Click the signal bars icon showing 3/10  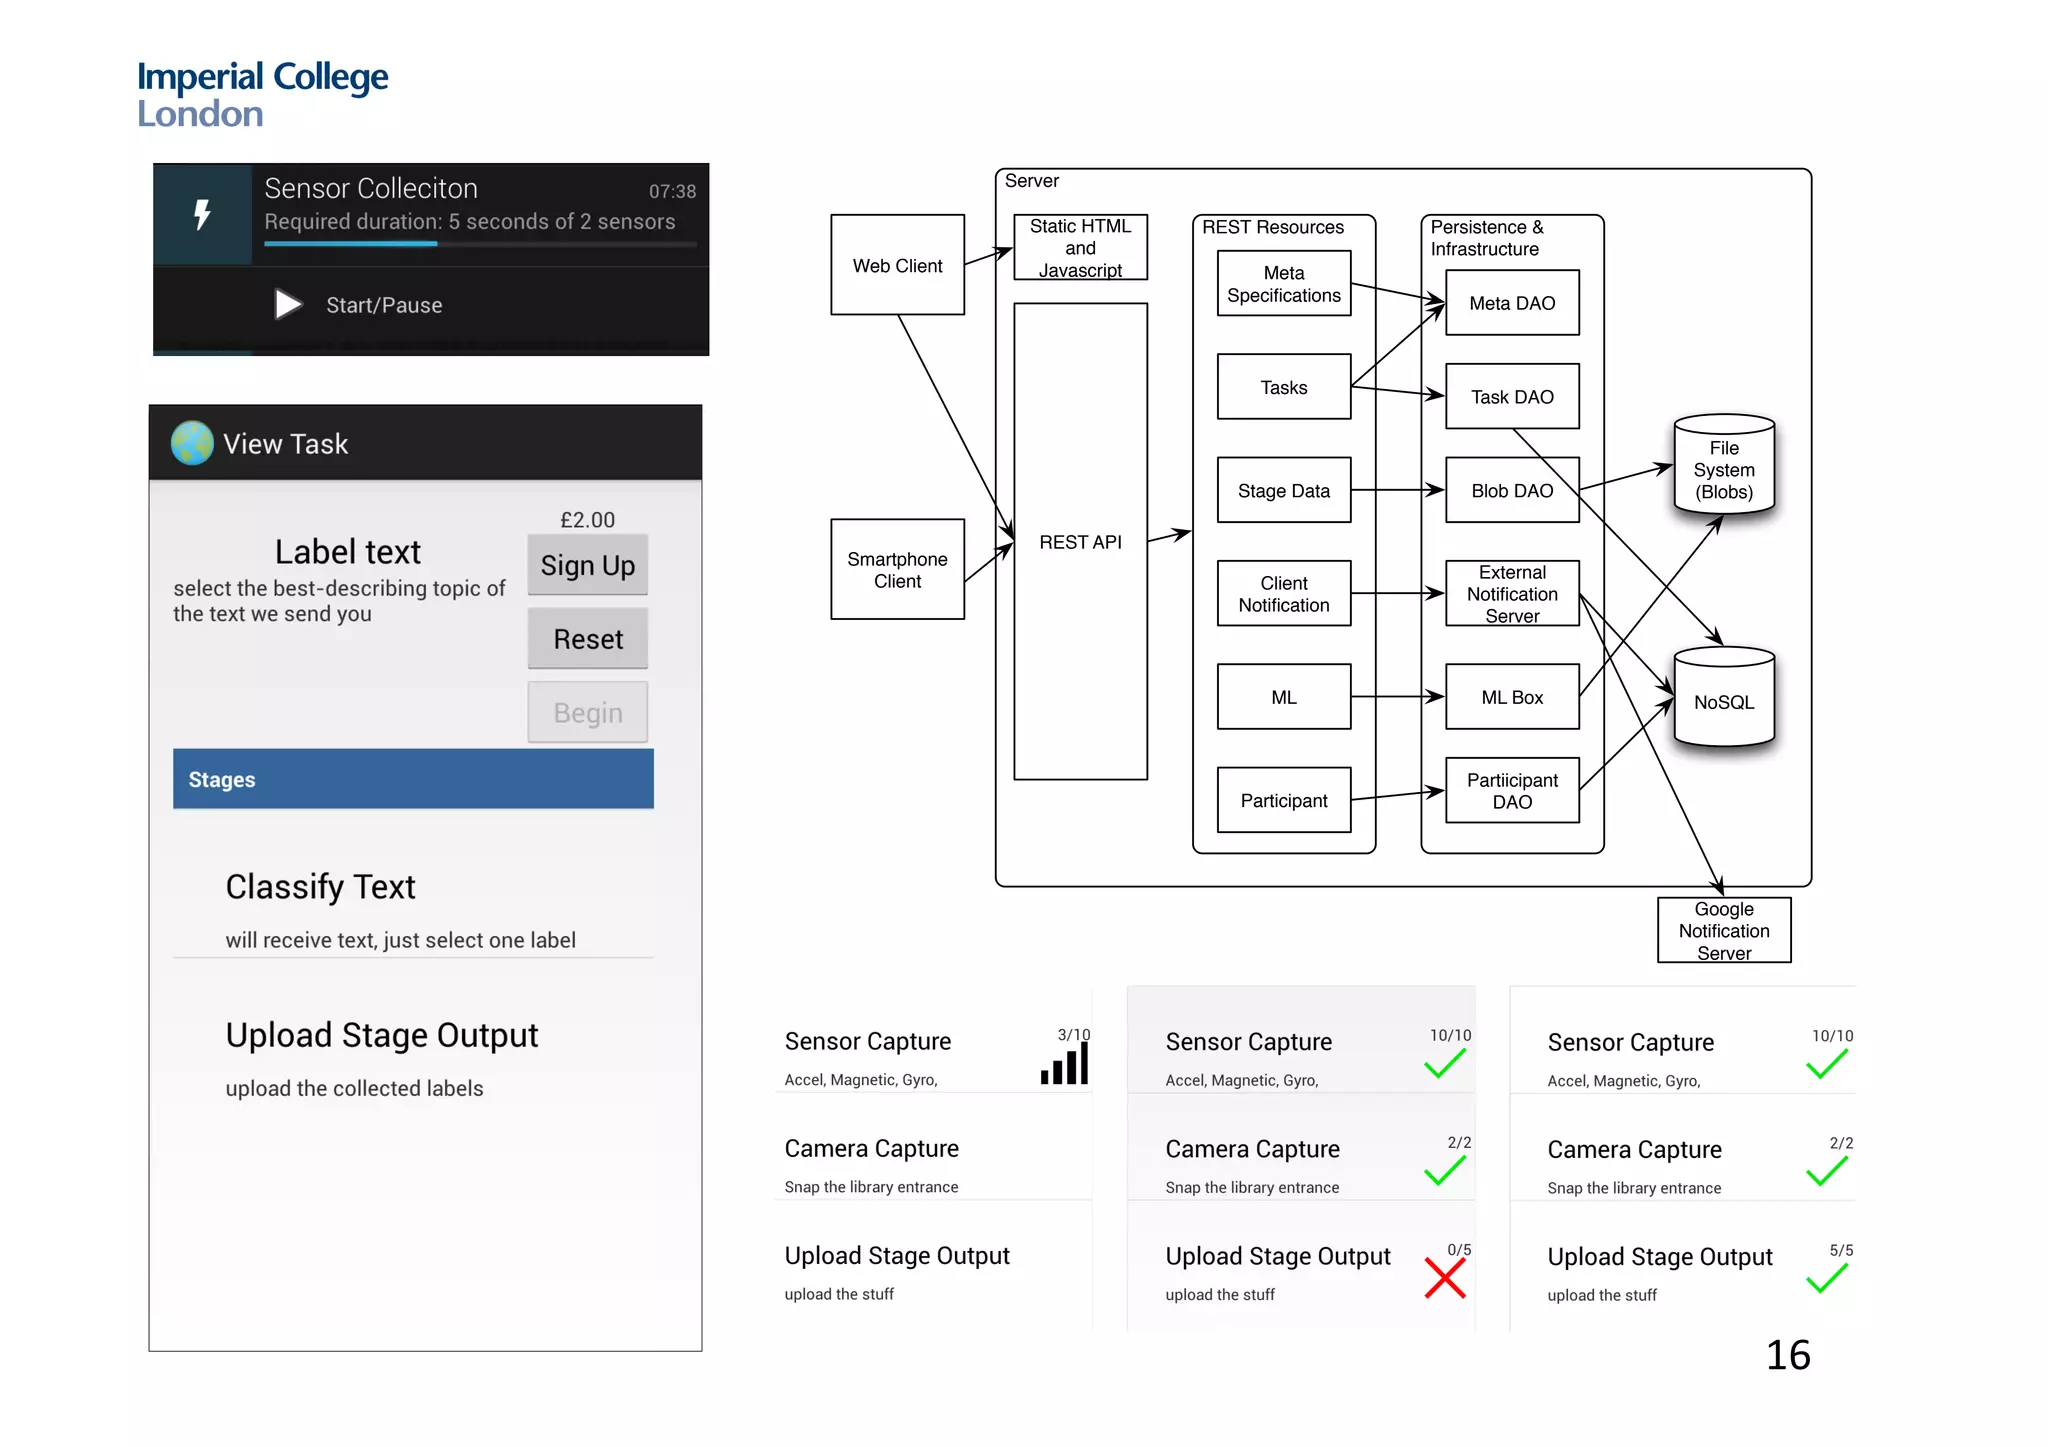1065,1064
